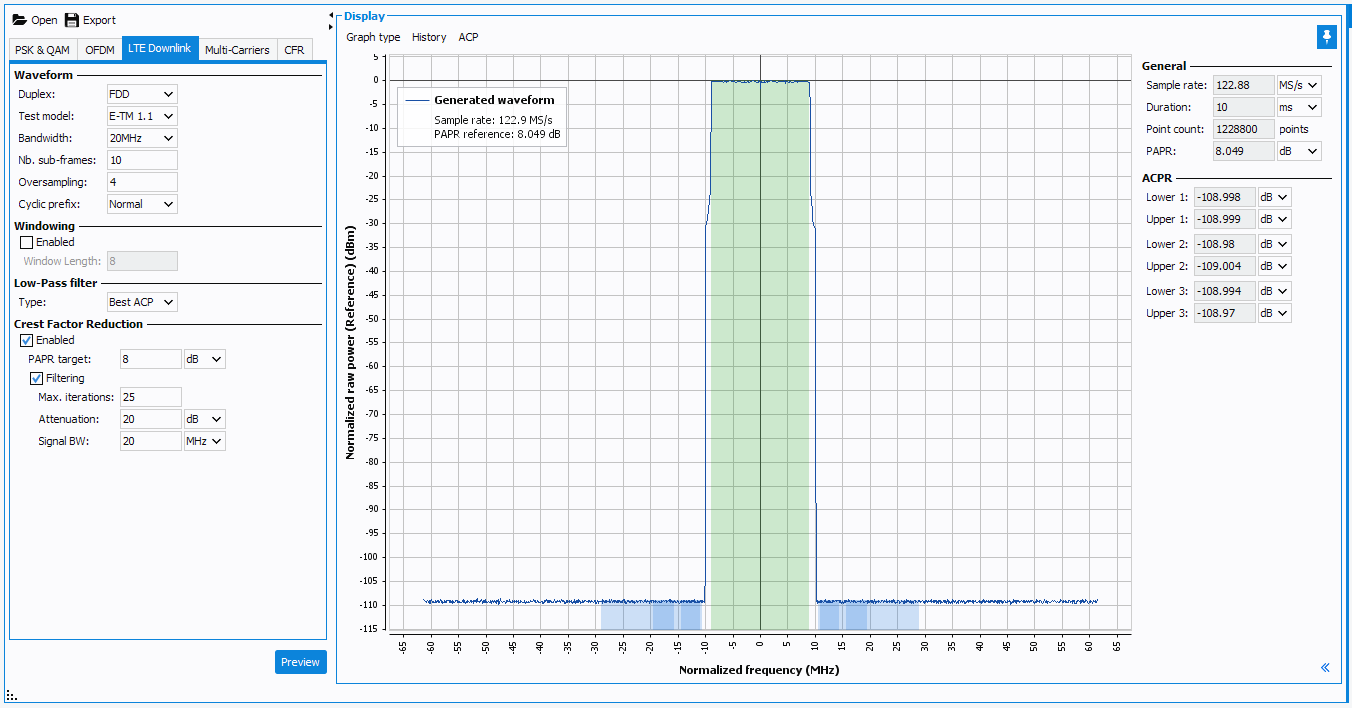Switch to the PSK & QAM tab
Image resolution: width=1352 pixels, height=708 pixels.
(43, 50)
